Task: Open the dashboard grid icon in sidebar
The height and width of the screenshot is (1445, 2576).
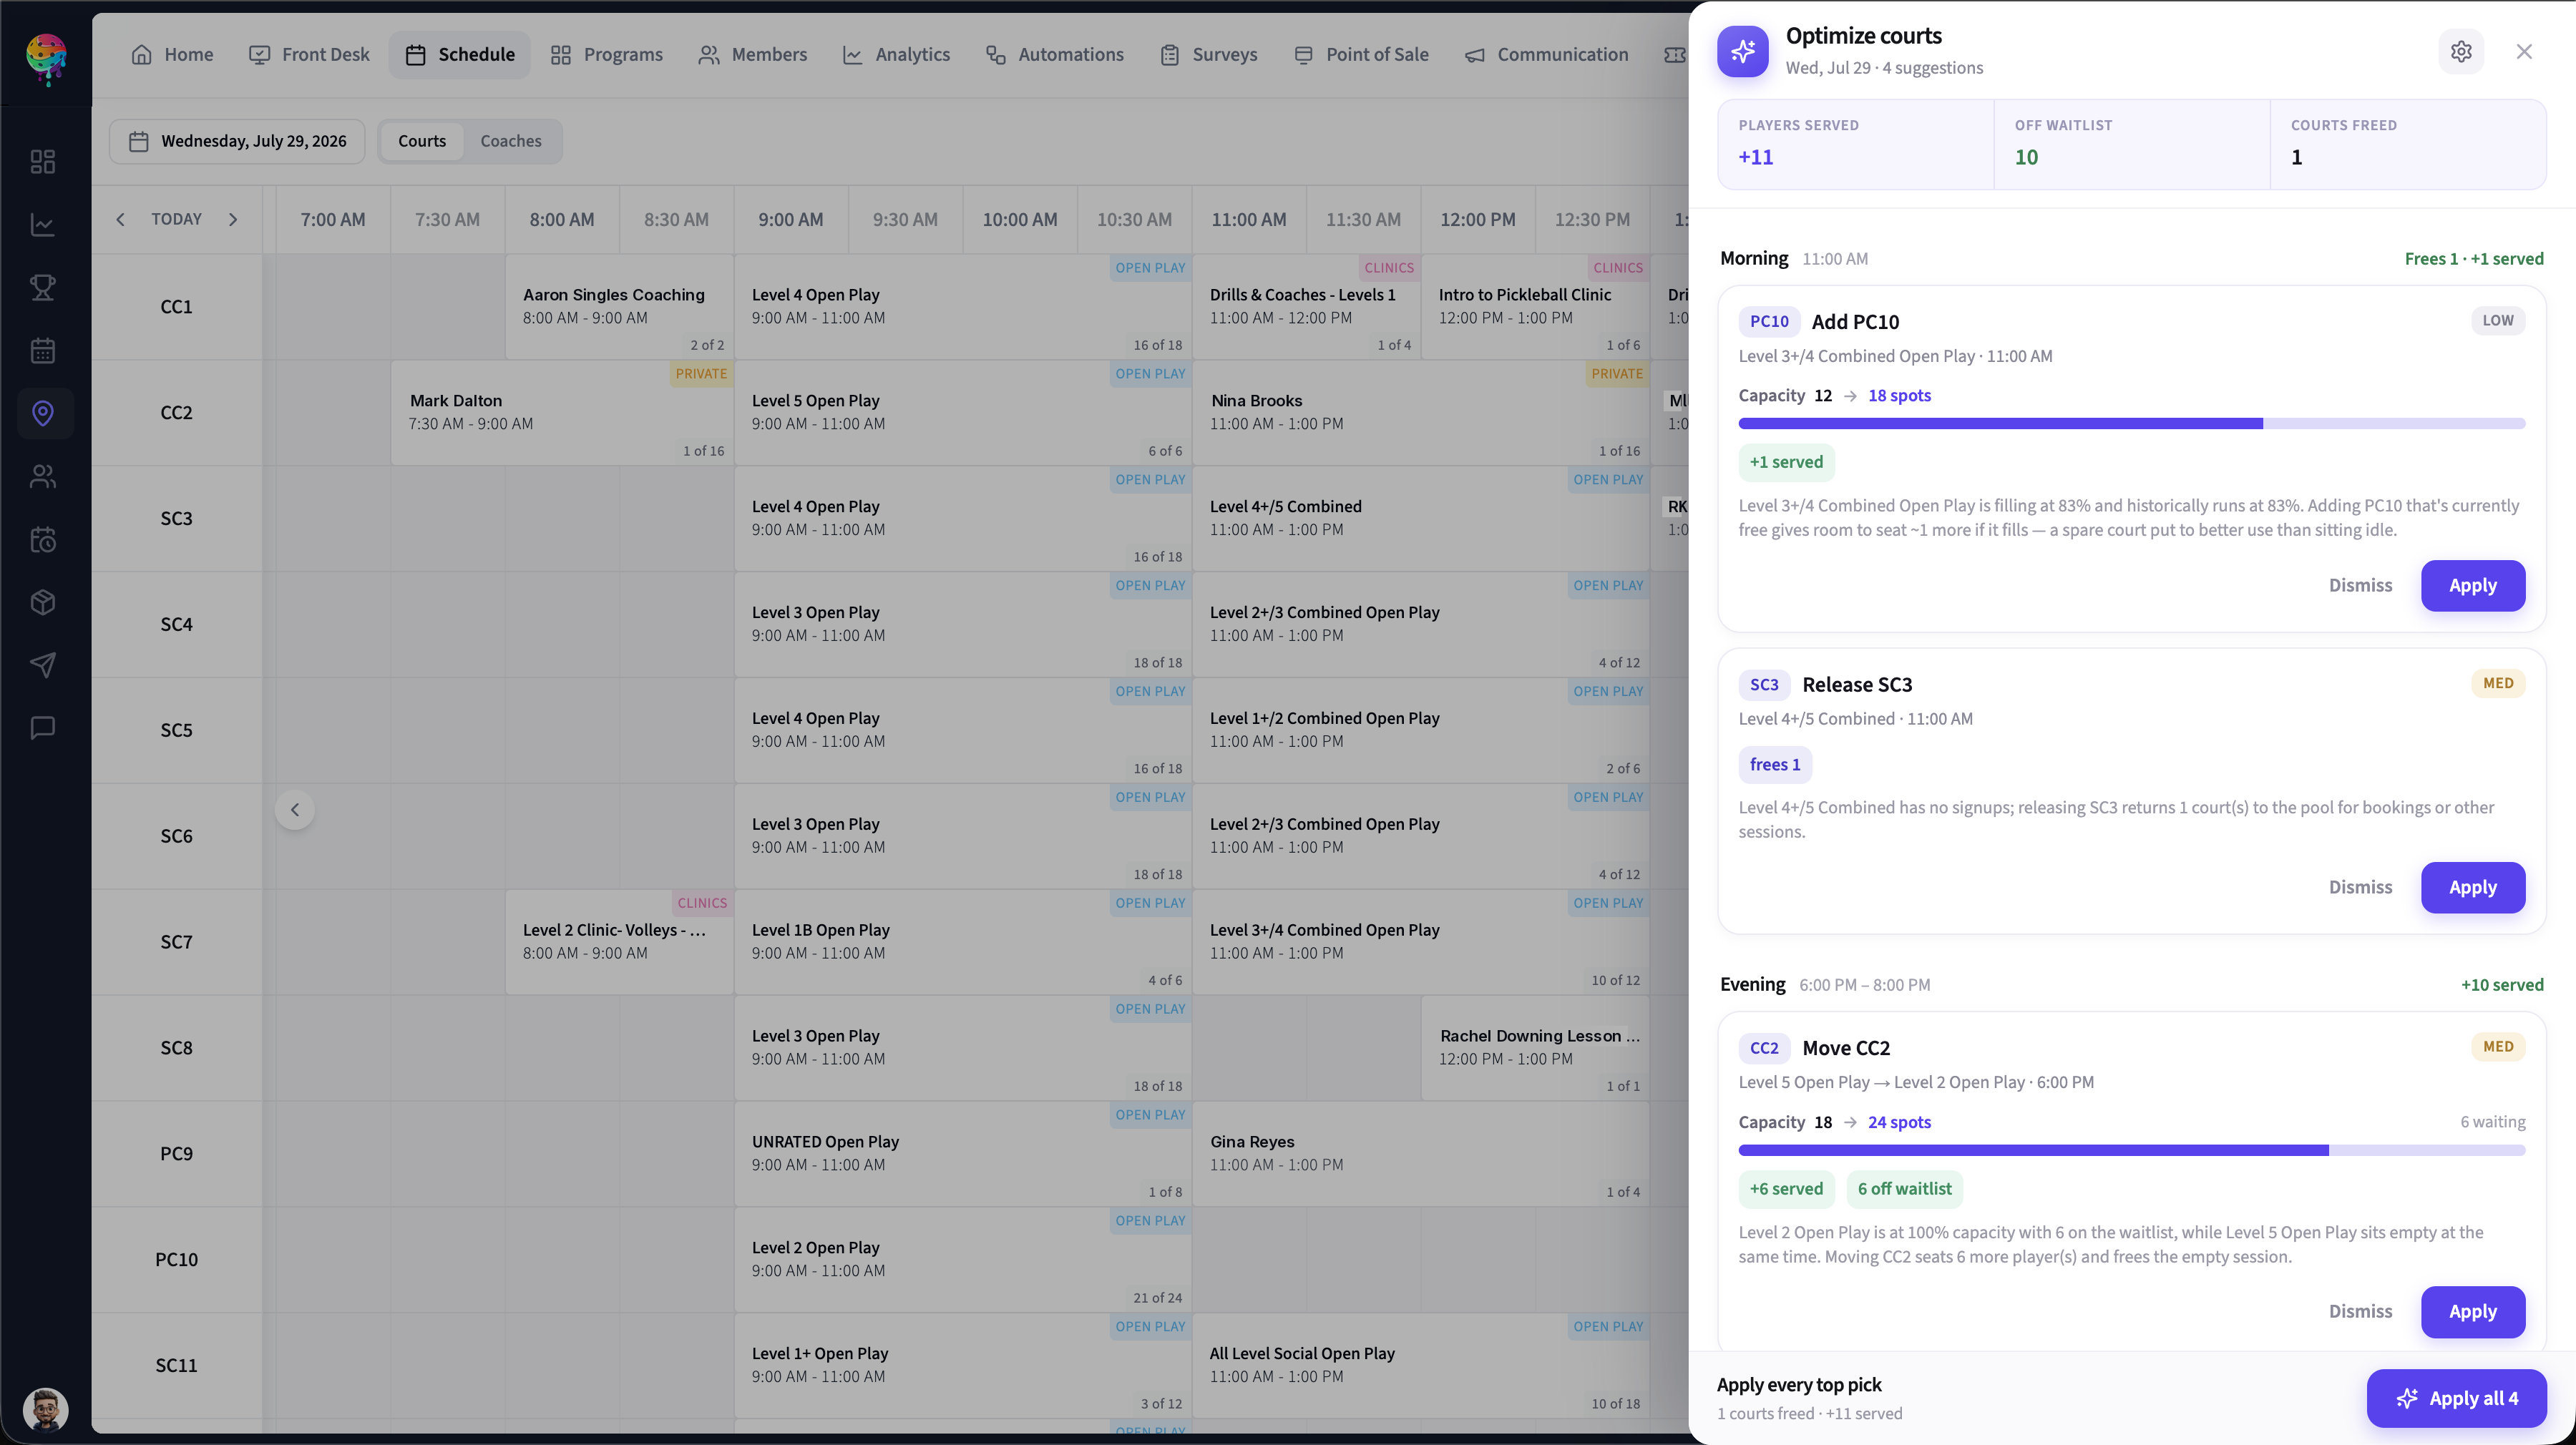Action: coord(43,161)
